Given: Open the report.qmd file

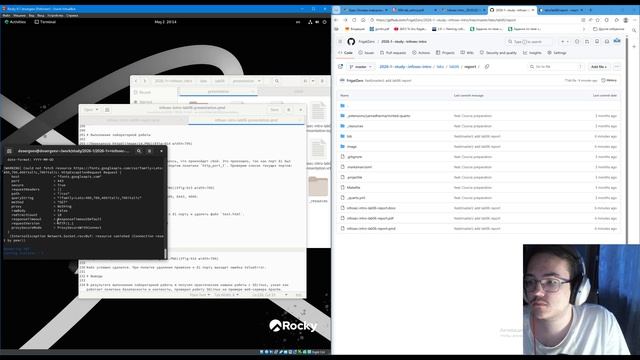Looking at the screenshot, I should [371, 229].
